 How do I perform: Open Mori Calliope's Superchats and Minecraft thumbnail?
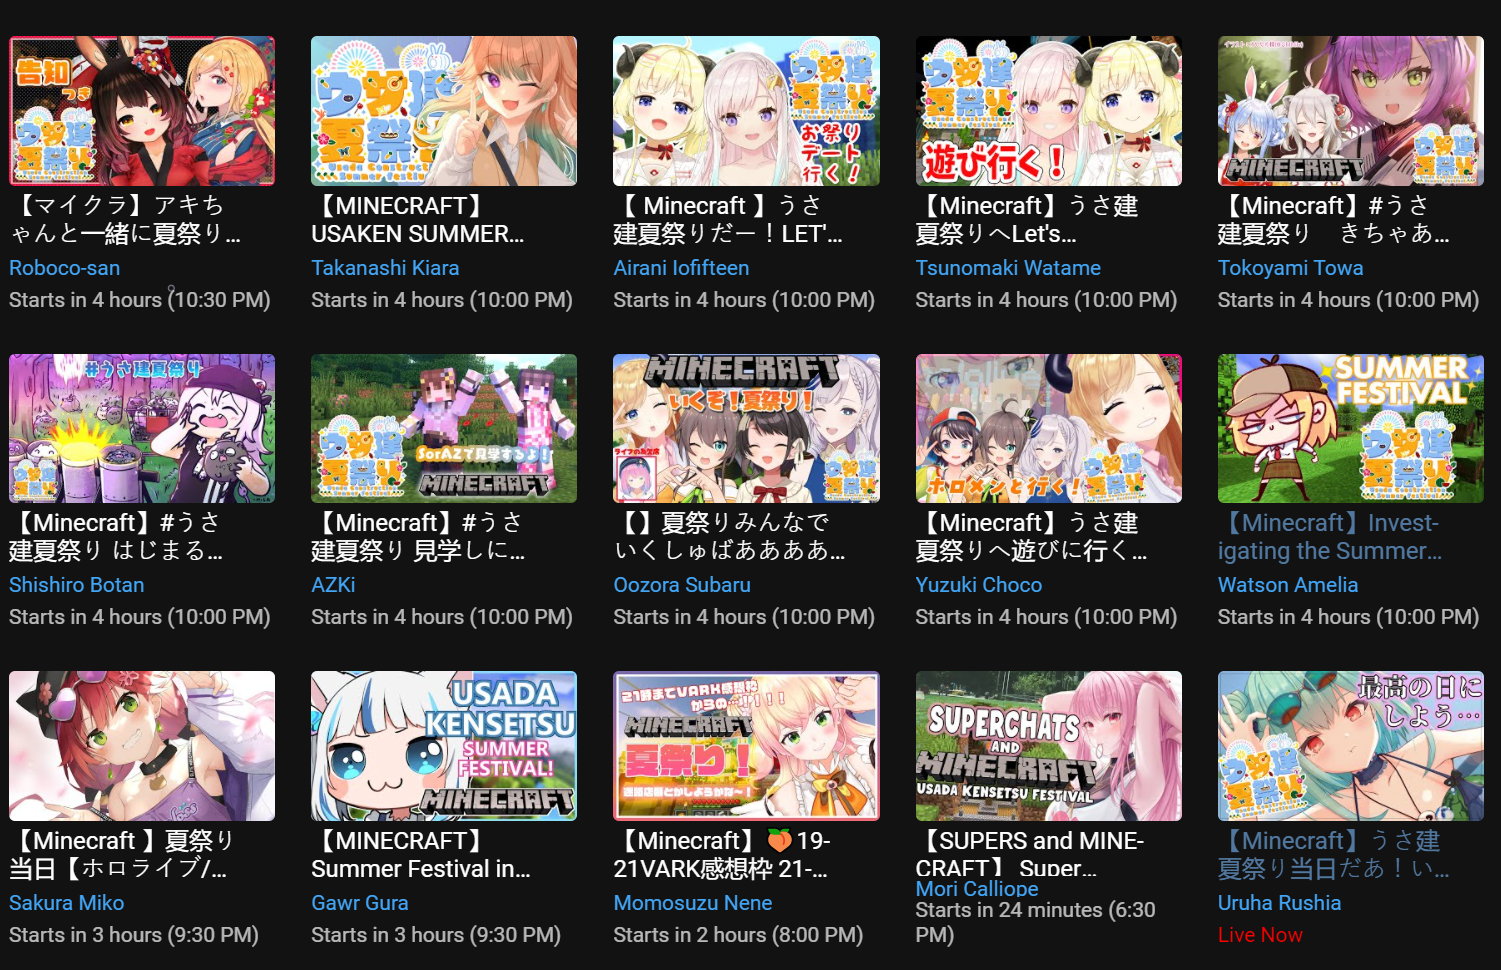tap(1048, 746)
